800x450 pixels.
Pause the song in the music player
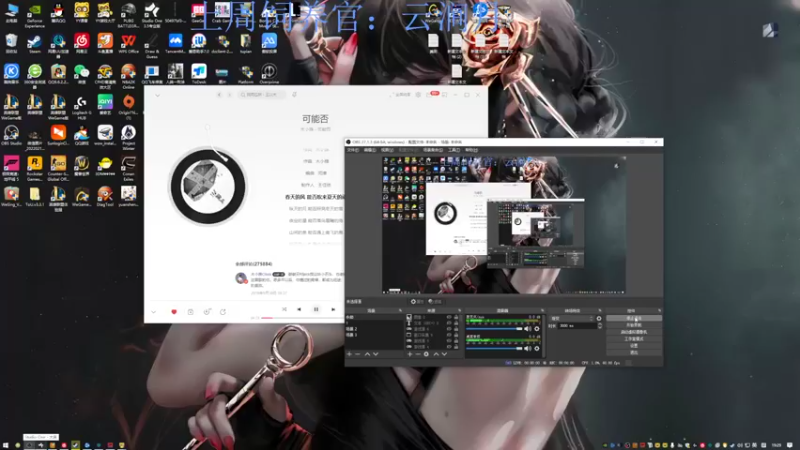(x=316, y=309)
